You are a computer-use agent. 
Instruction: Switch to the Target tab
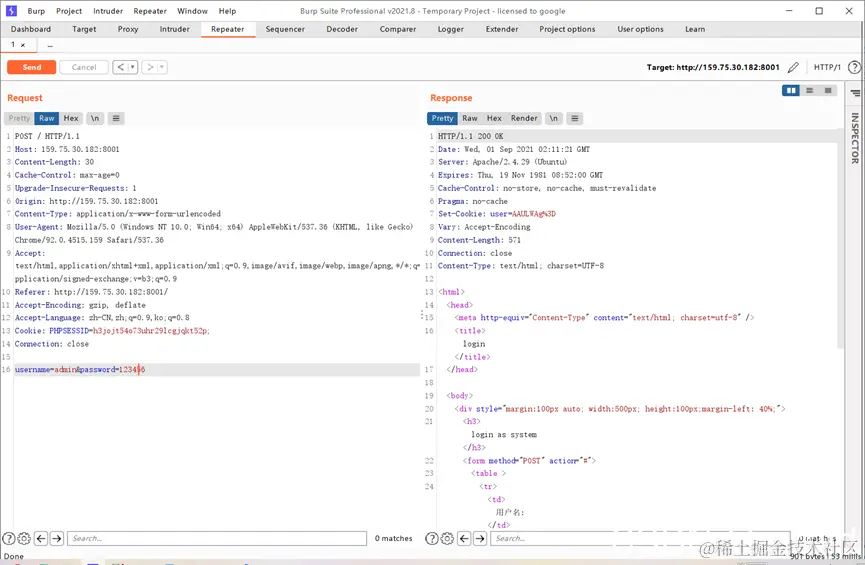(x=84, y=29)
